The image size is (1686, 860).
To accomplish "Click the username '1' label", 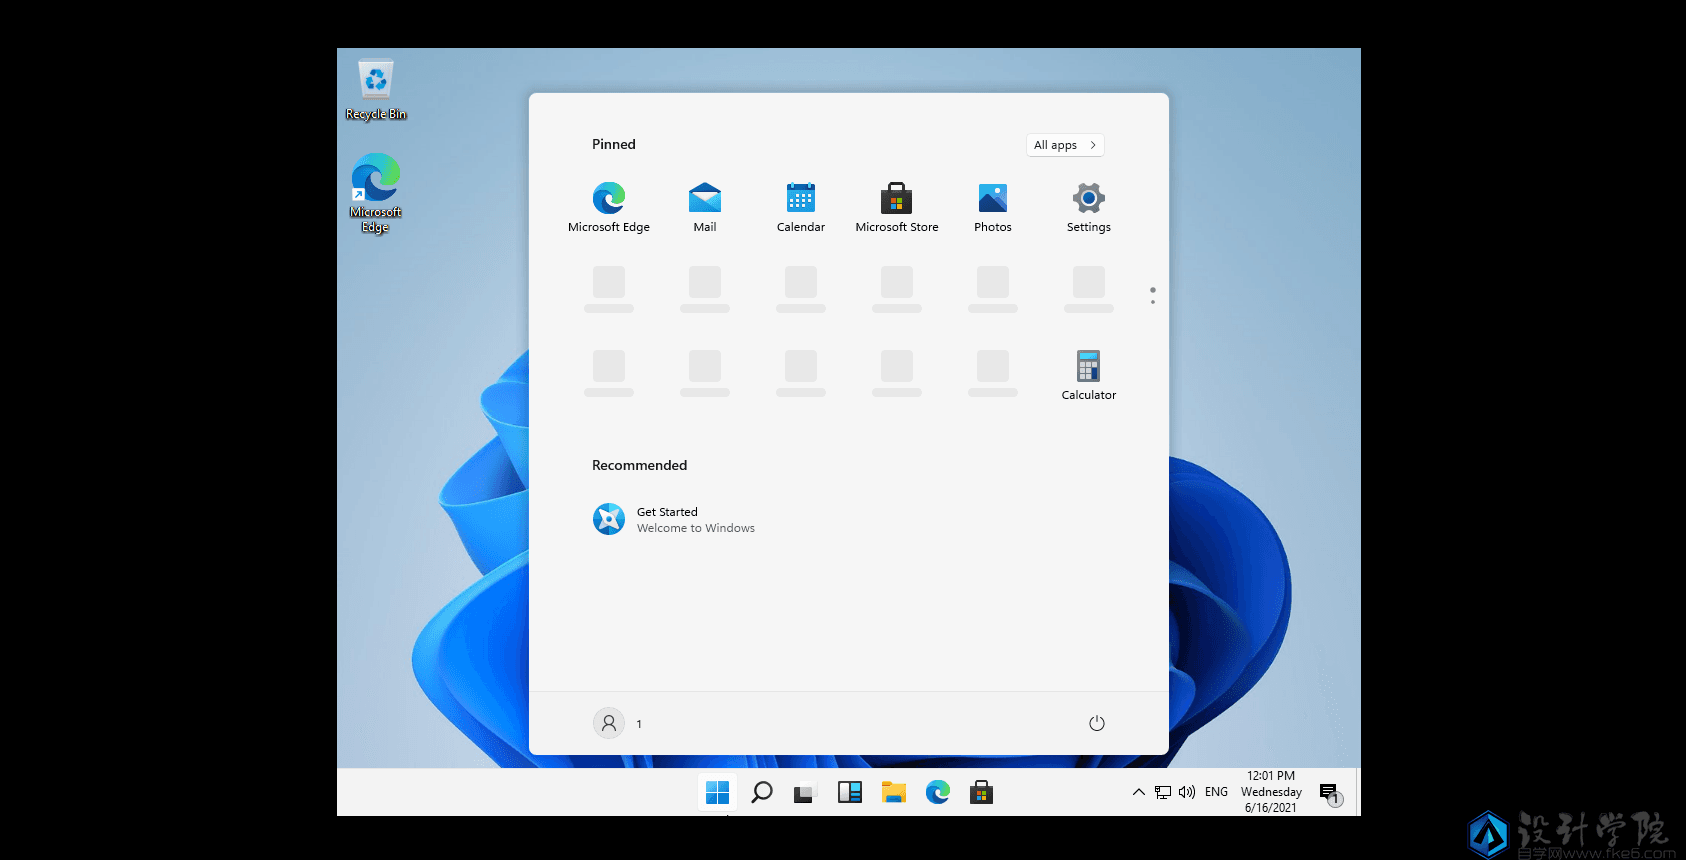I will 639,724.
